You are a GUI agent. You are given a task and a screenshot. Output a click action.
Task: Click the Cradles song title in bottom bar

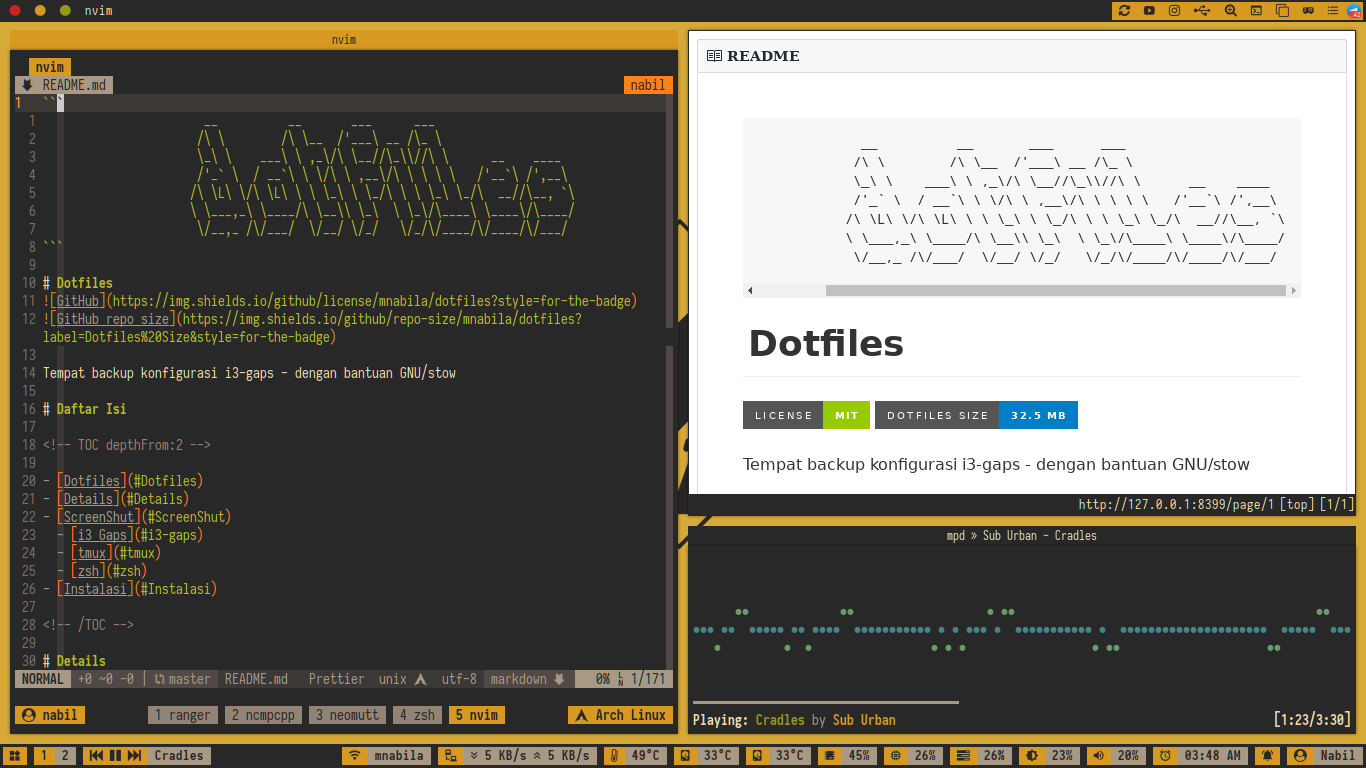pos(179,756)
